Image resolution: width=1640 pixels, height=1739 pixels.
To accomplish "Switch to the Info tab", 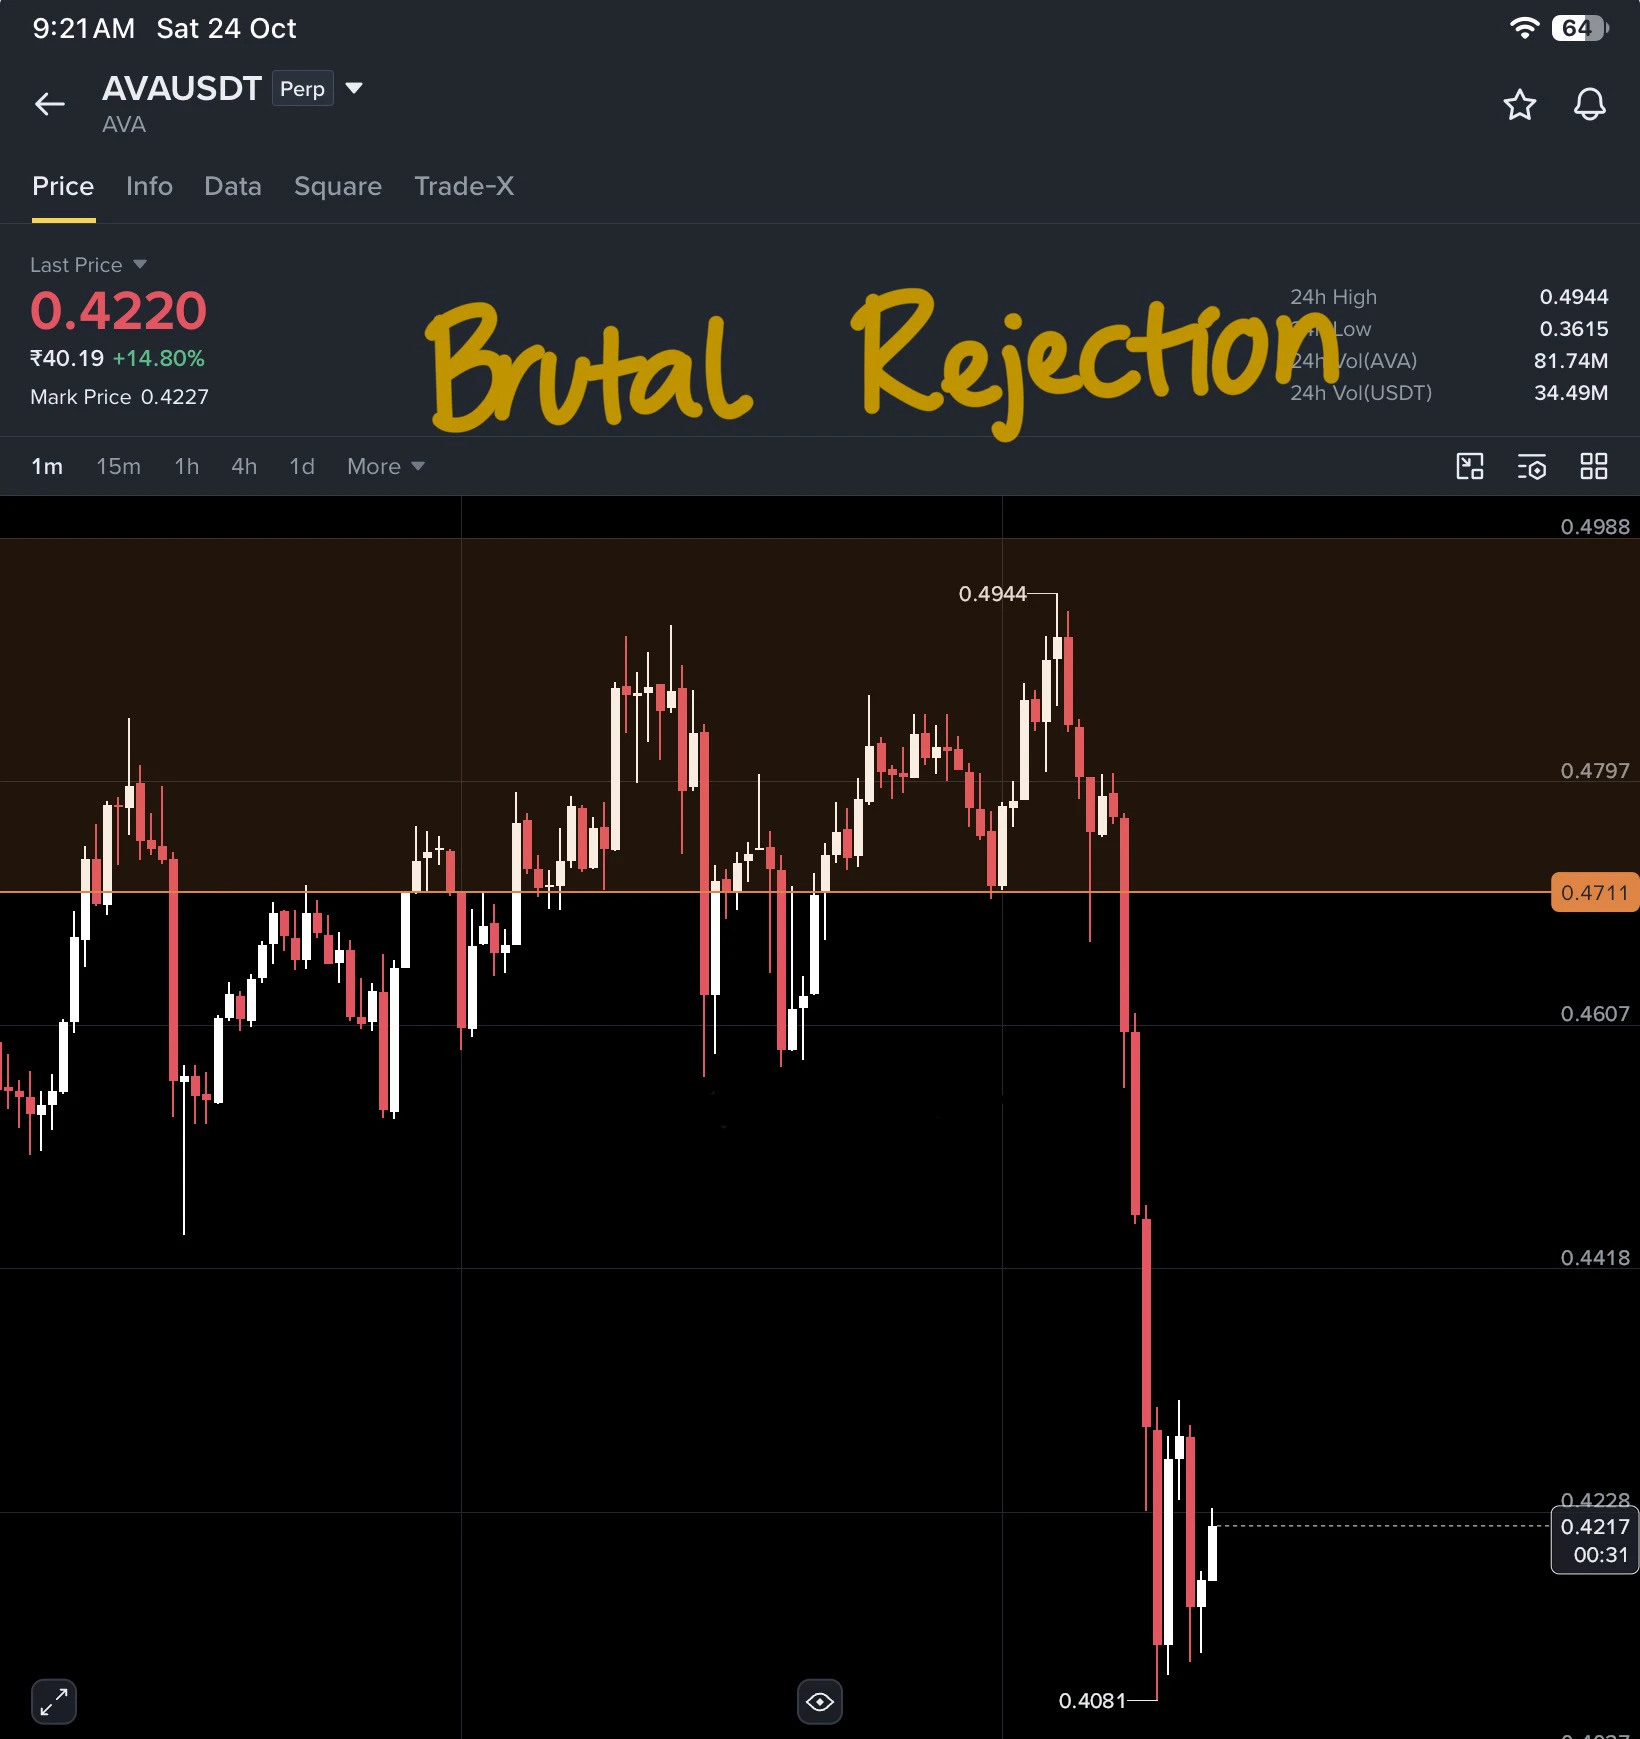I will (x=149, y=186).
